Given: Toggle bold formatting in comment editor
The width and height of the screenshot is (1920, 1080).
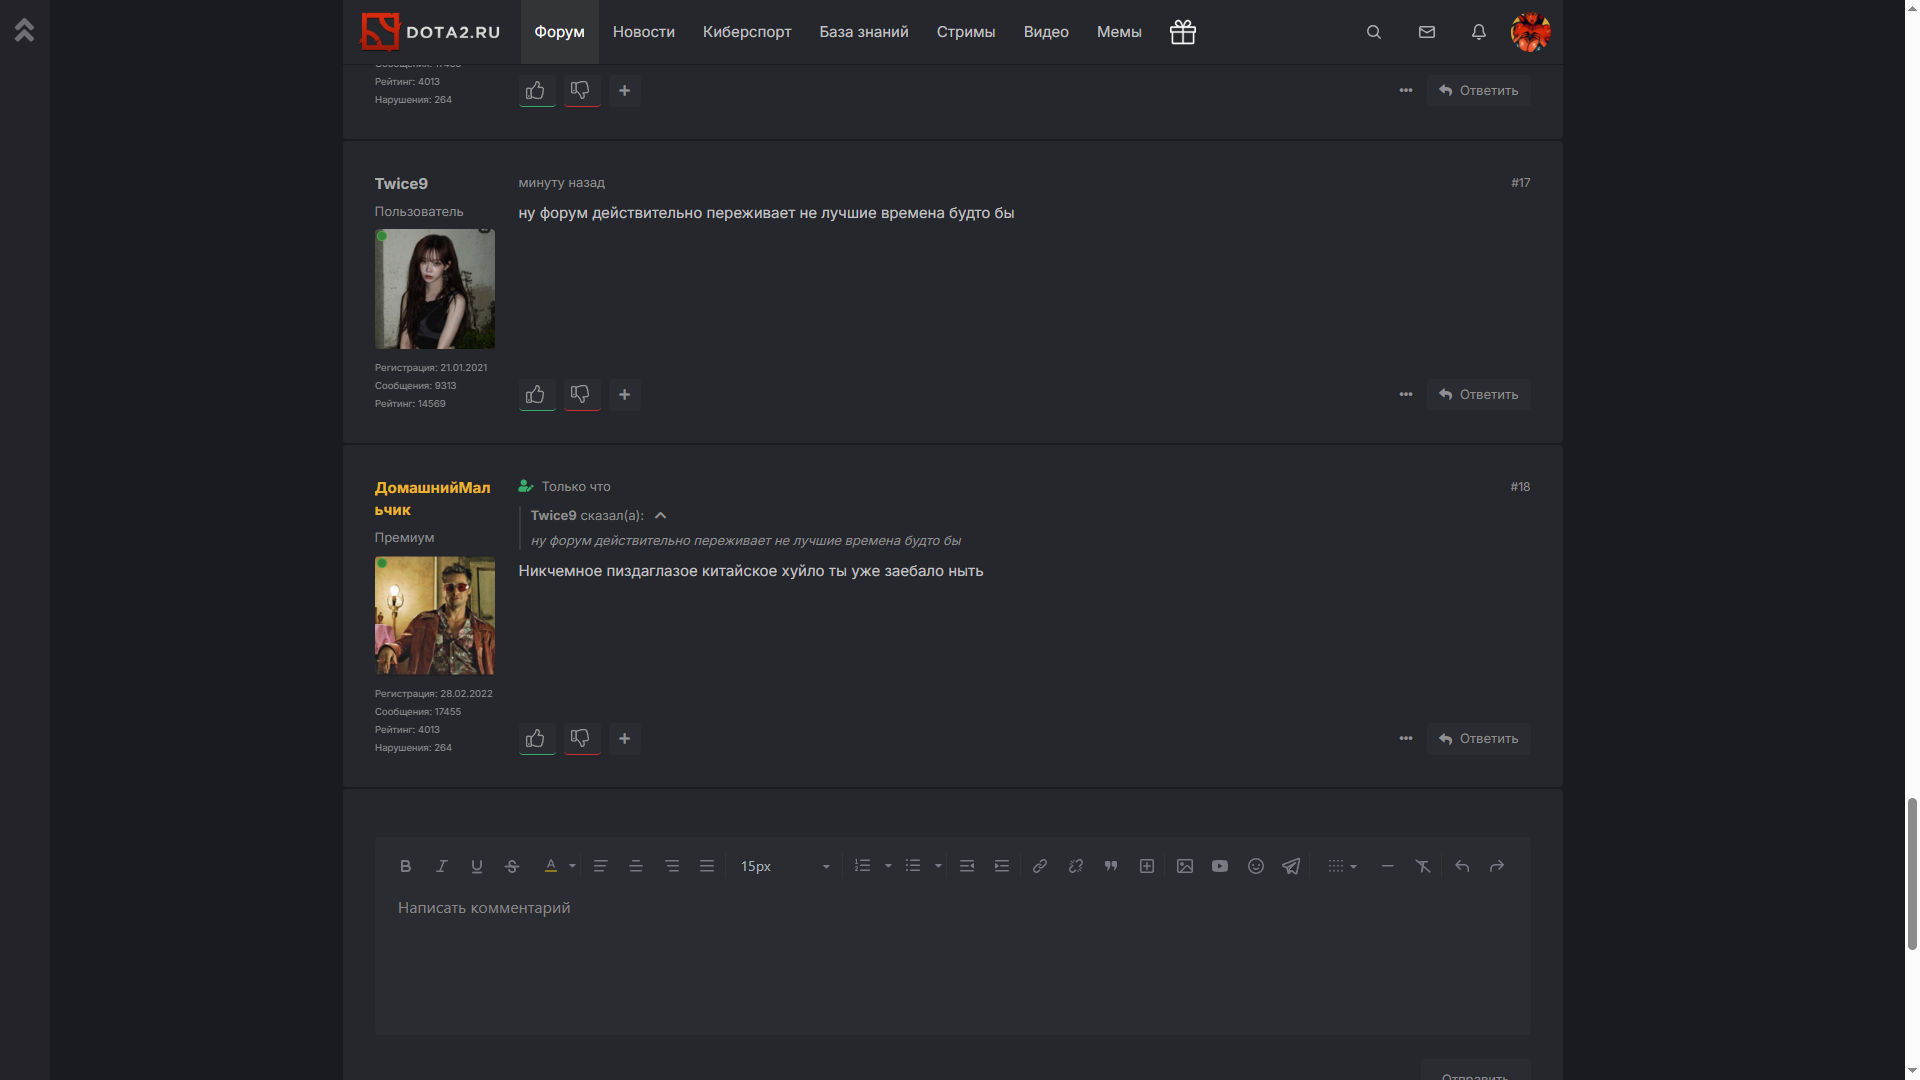Looking at the screenshot, I should (x=405, y=866).
